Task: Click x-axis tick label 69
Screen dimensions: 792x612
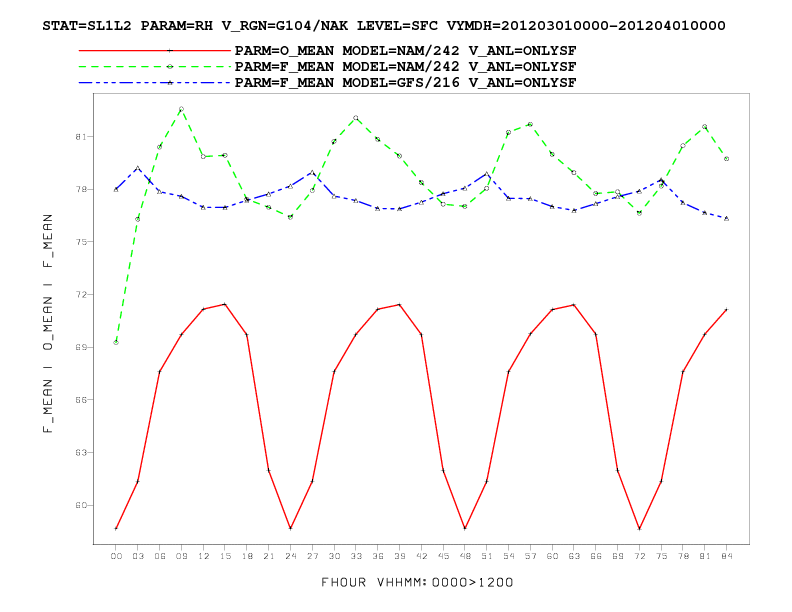Action: (618, 556)
